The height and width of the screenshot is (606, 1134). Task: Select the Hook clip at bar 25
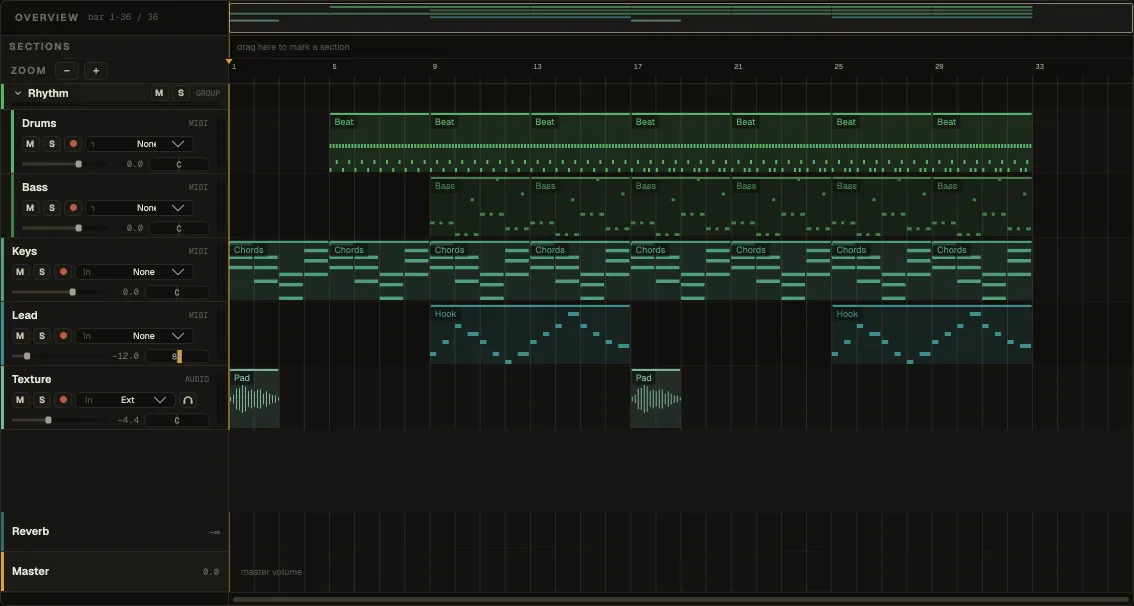tap(932, 335)
